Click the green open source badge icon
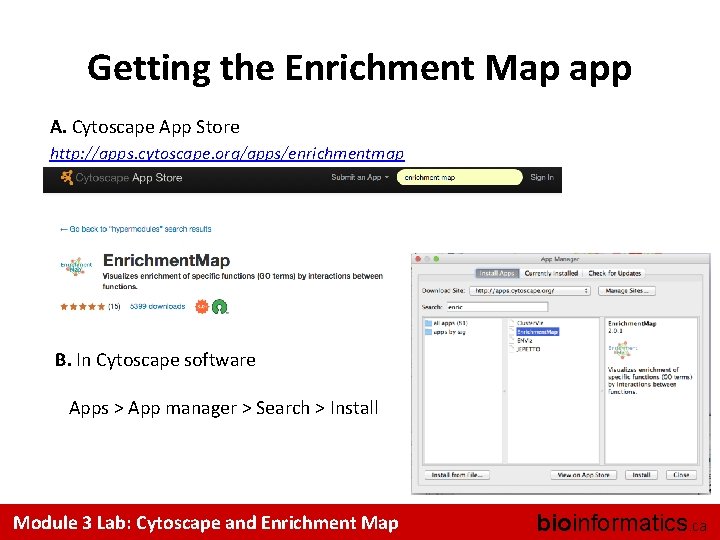This screenshot has width=720, height=540. 219,306
